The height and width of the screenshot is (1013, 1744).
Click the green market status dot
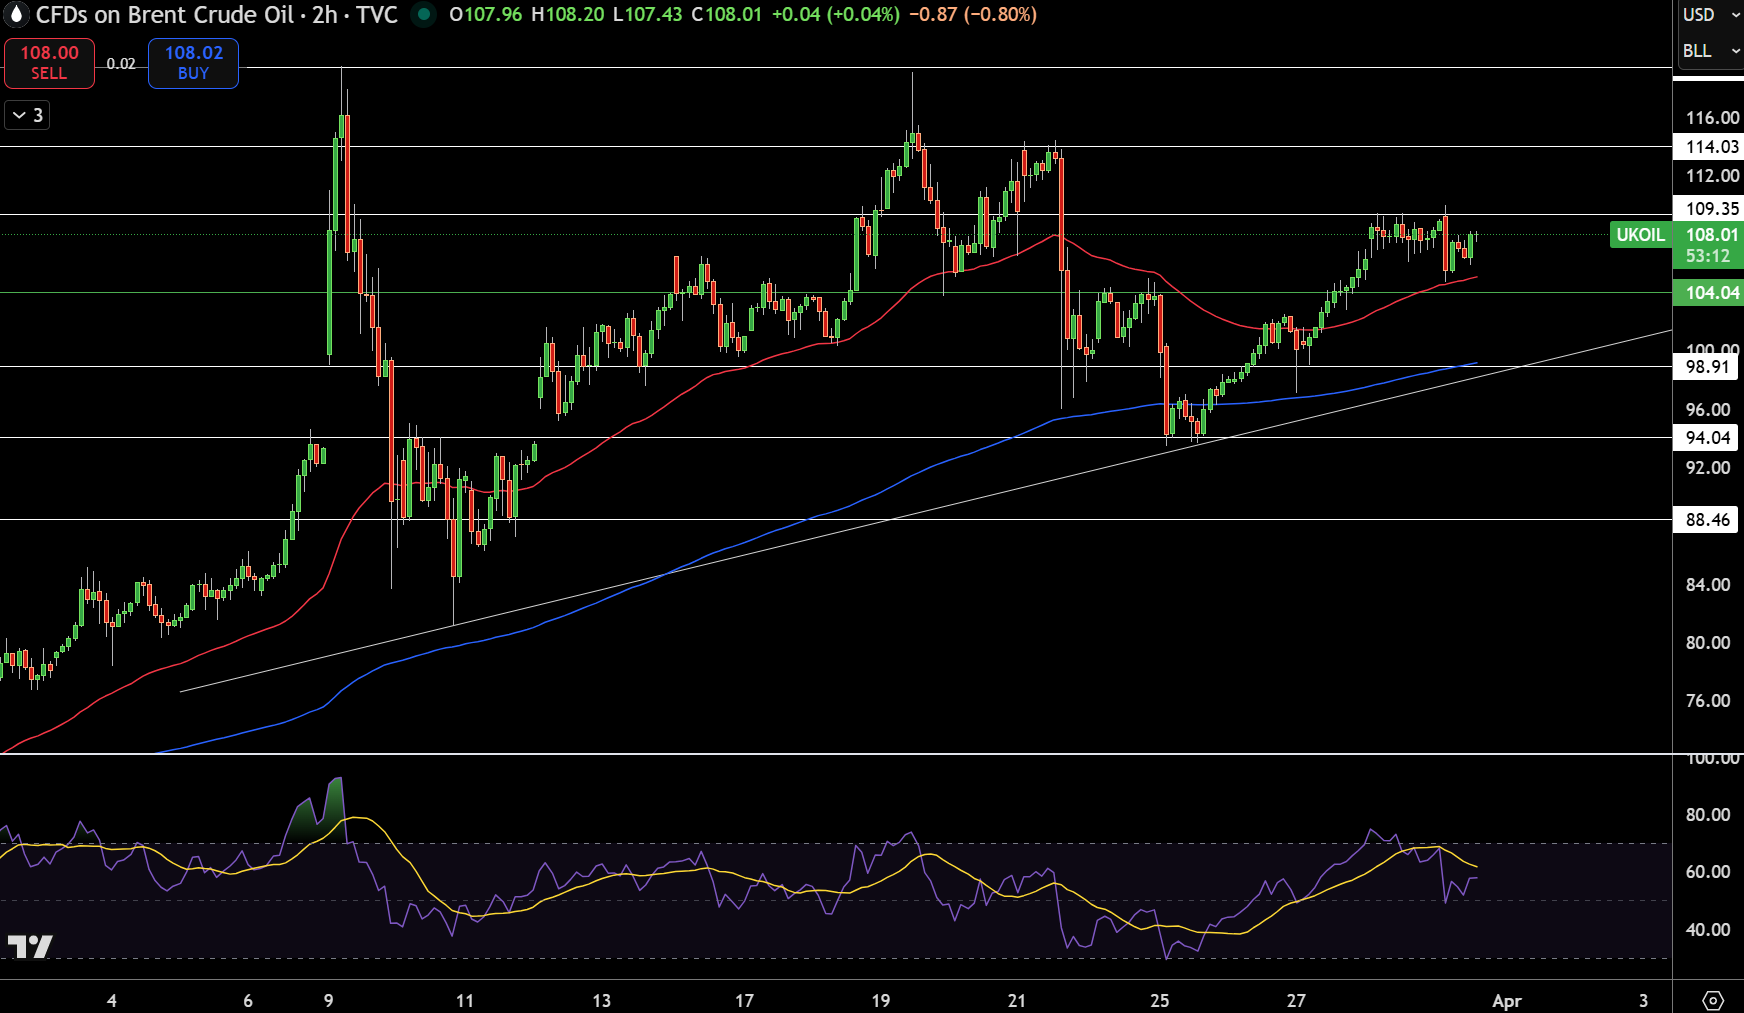tap(424, 15)
